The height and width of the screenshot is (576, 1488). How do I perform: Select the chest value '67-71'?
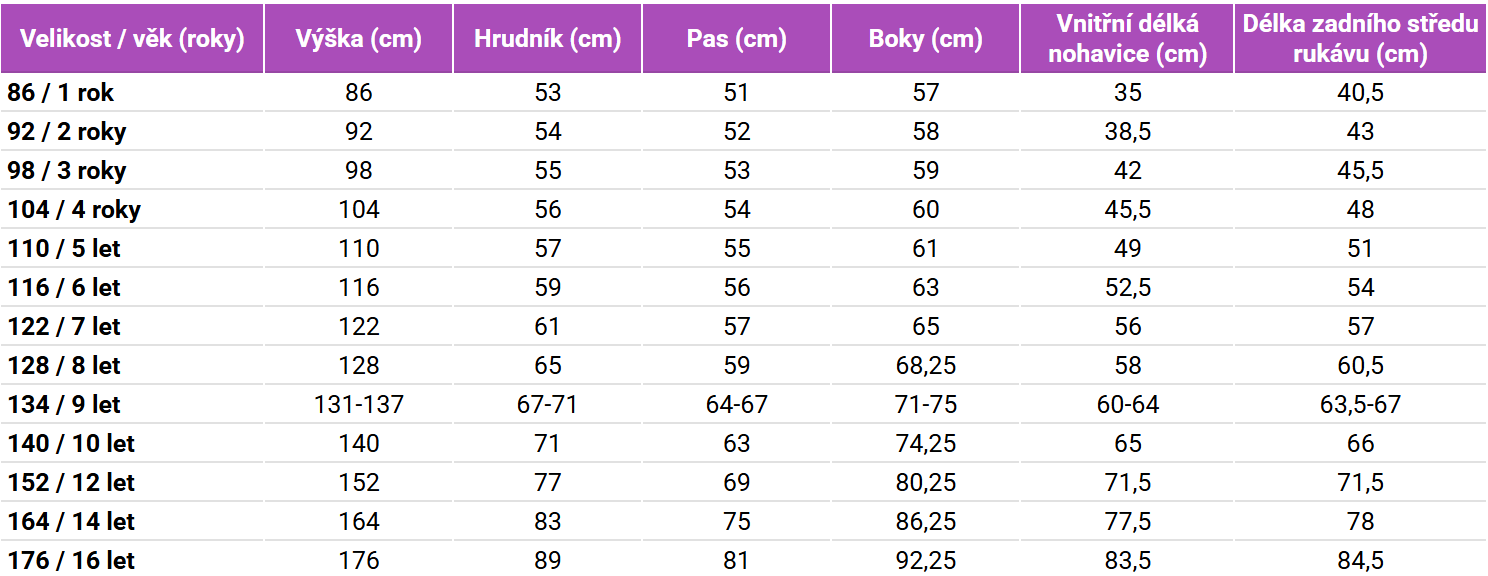[x=547, y=405]
